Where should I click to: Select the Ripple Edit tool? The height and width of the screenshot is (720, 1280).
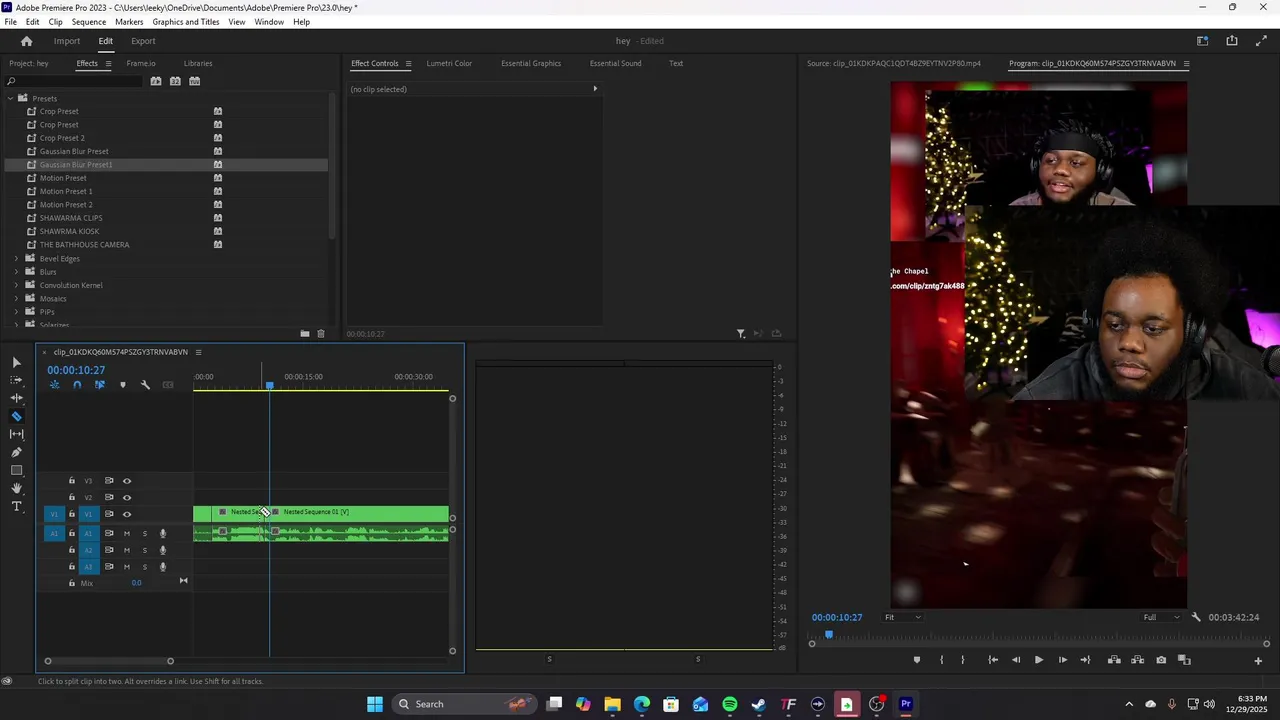16,398
